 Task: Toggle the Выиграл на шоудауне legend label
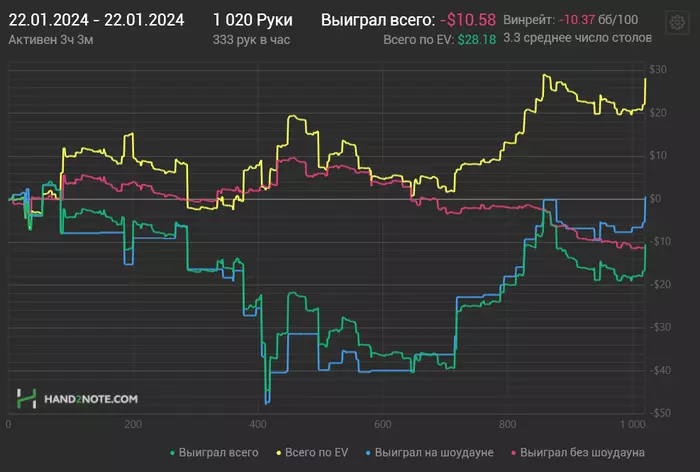point(436,453)
